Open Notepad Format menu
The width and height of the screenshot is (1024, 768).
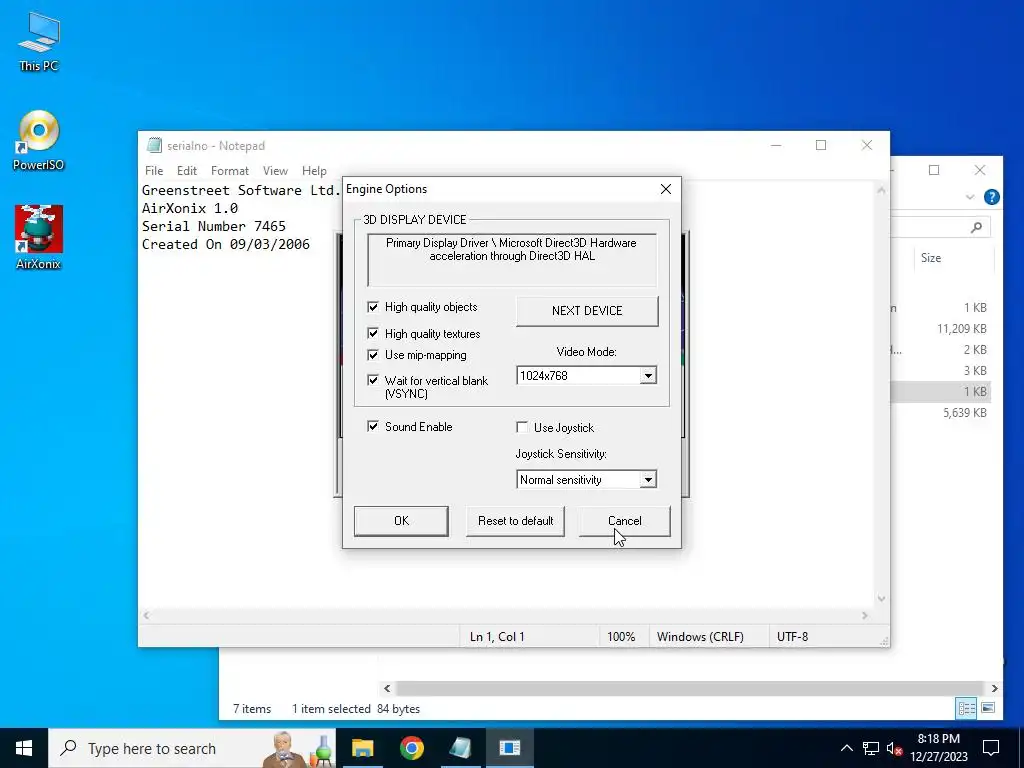click(x=230, y=170)
